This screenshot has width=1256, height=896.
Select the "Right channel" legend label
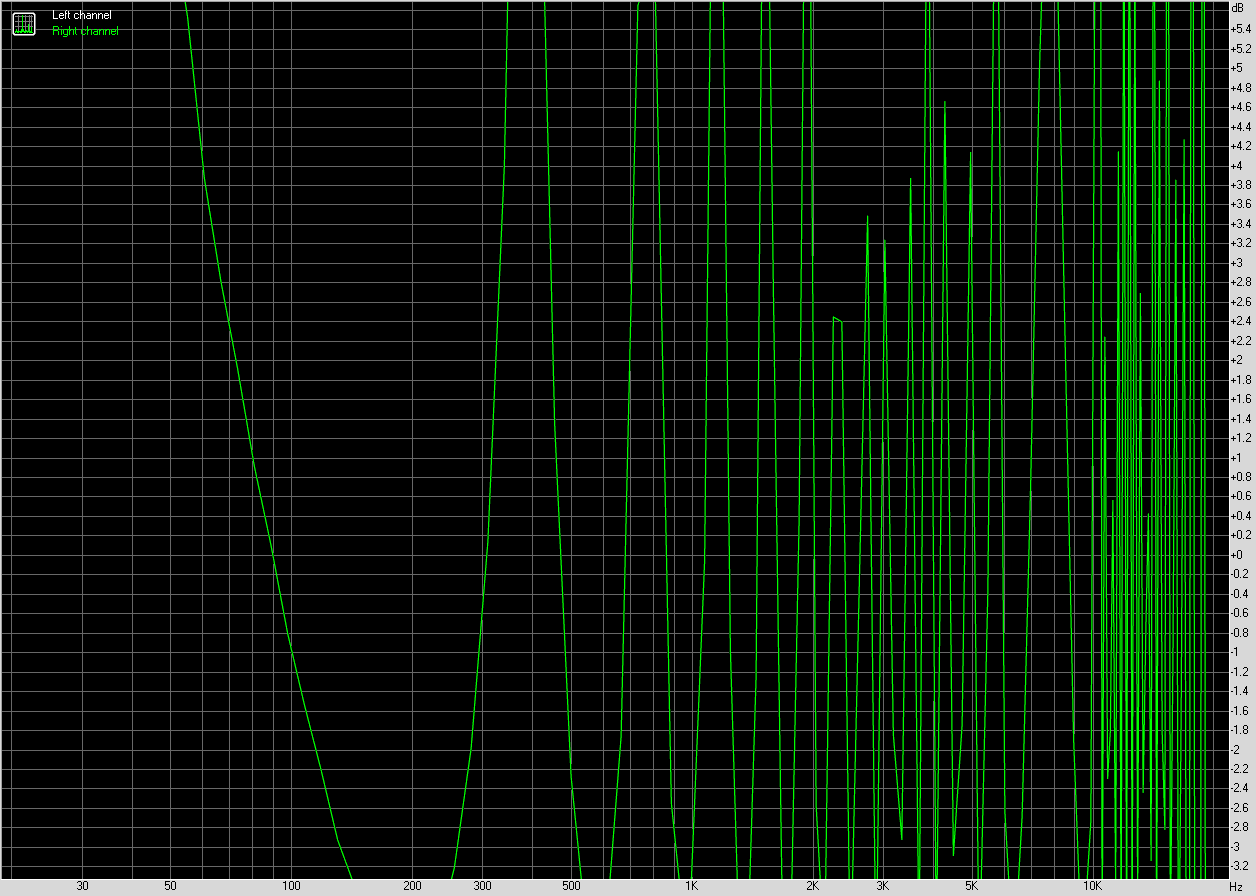click(85, 31)
